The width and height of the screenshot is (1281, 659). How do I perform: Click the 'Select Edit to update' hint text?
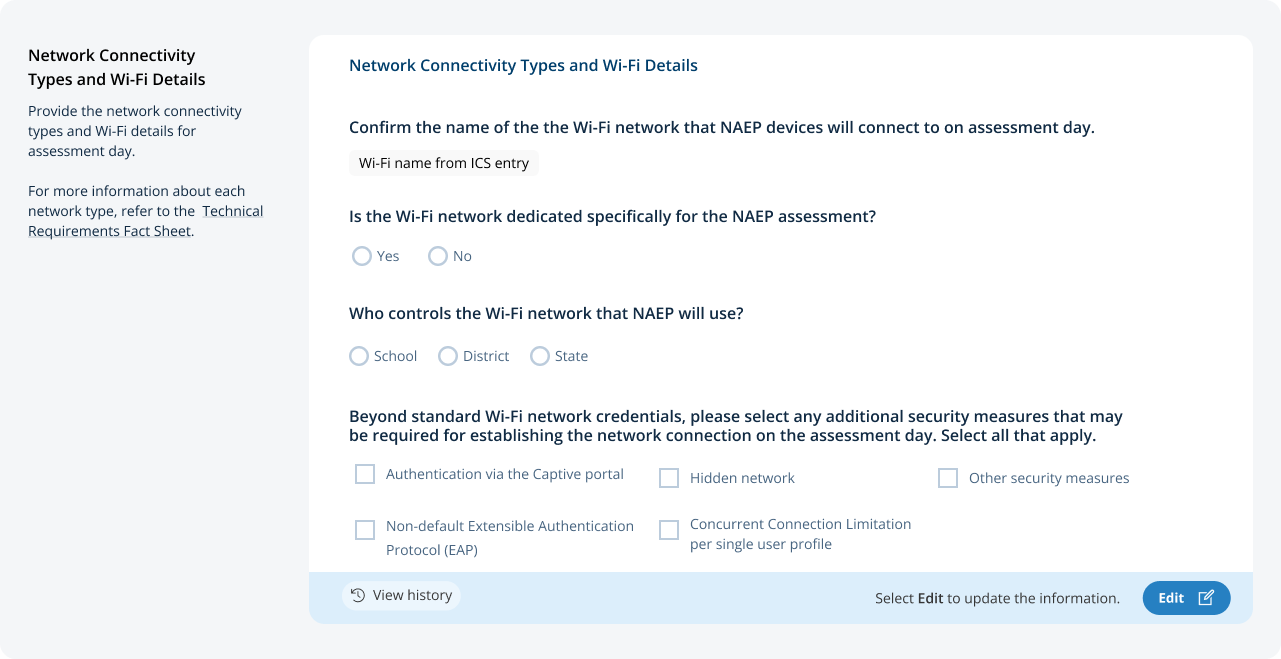997,598
